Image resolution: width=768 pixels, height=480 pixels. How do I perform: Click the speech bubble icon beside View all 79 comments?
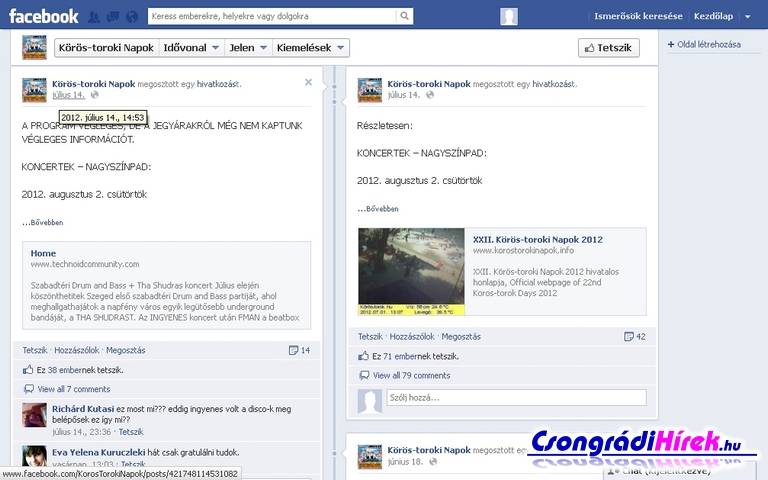point(364,376)
